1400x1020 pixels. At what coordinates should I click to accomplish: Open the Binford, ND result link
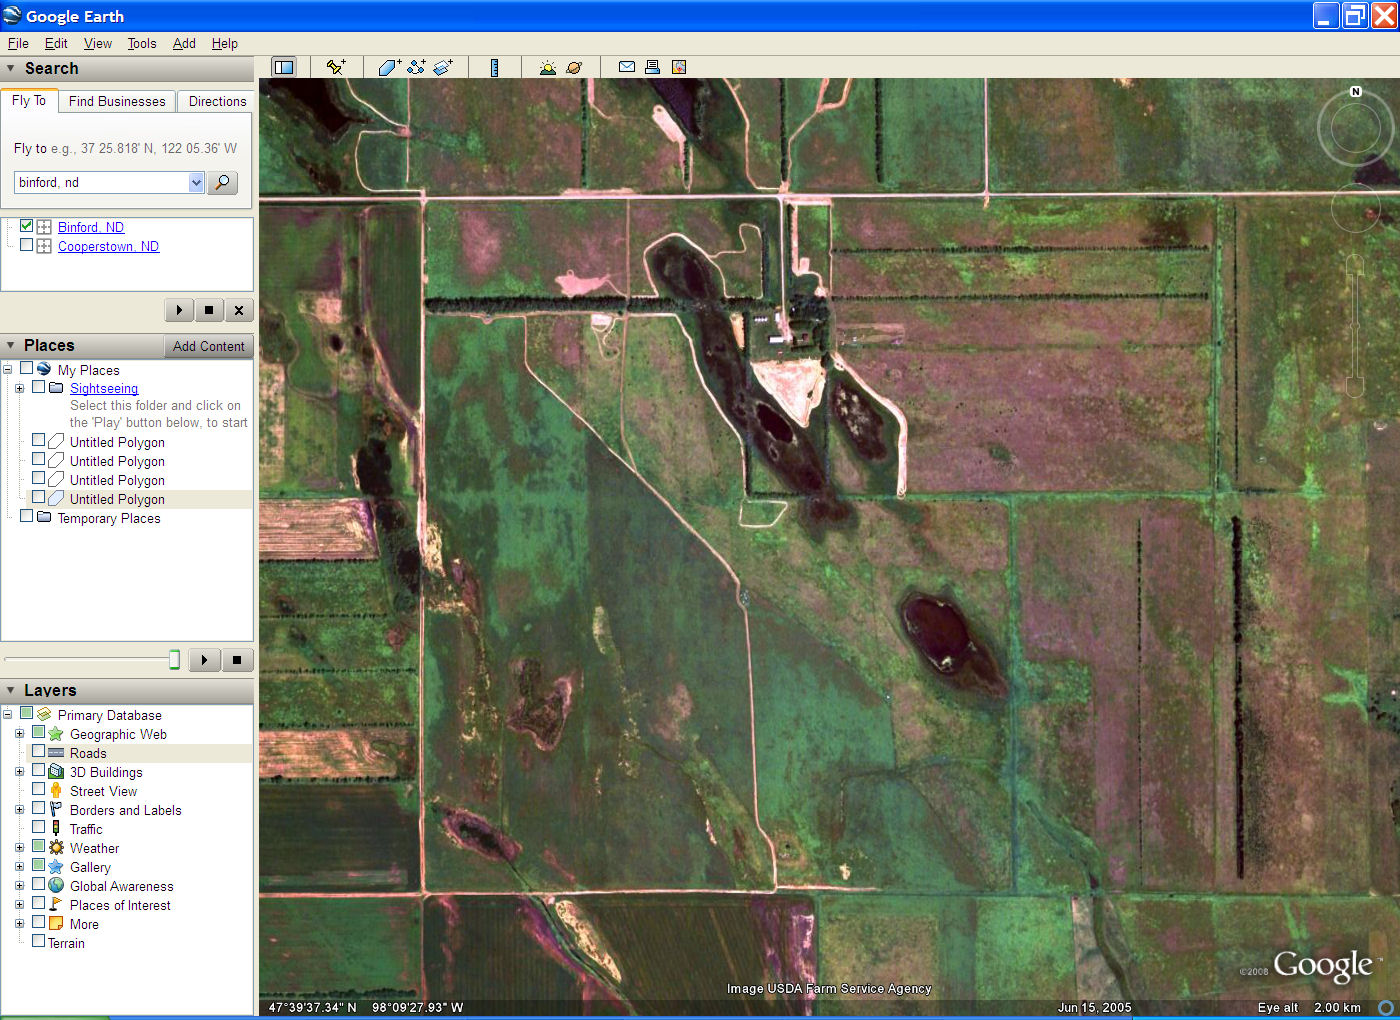click(x=91, y=227)
